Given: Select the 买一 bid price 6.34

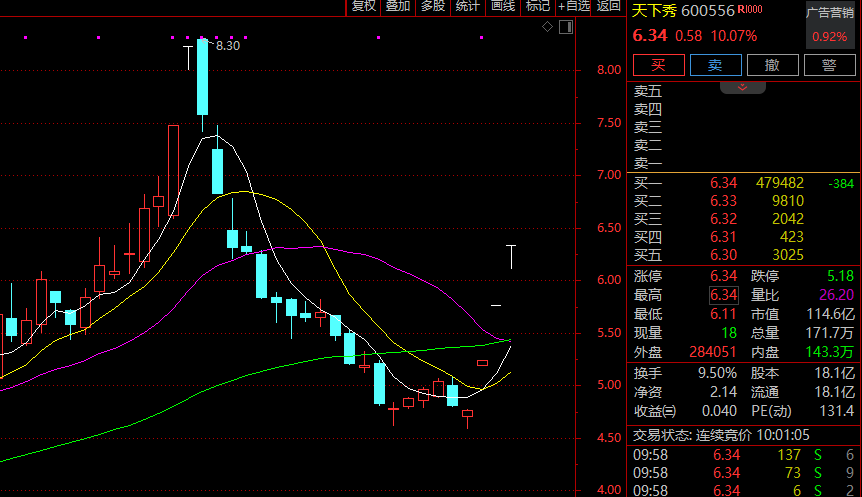Looking at the screenshot, I should [723, 183].
